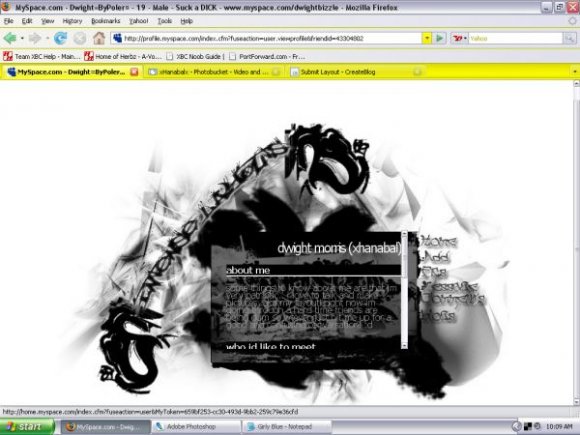Open the XBC Noob Guide bookmark
Image resolution: width=580 pixels, height=435 pixels.
195,56
